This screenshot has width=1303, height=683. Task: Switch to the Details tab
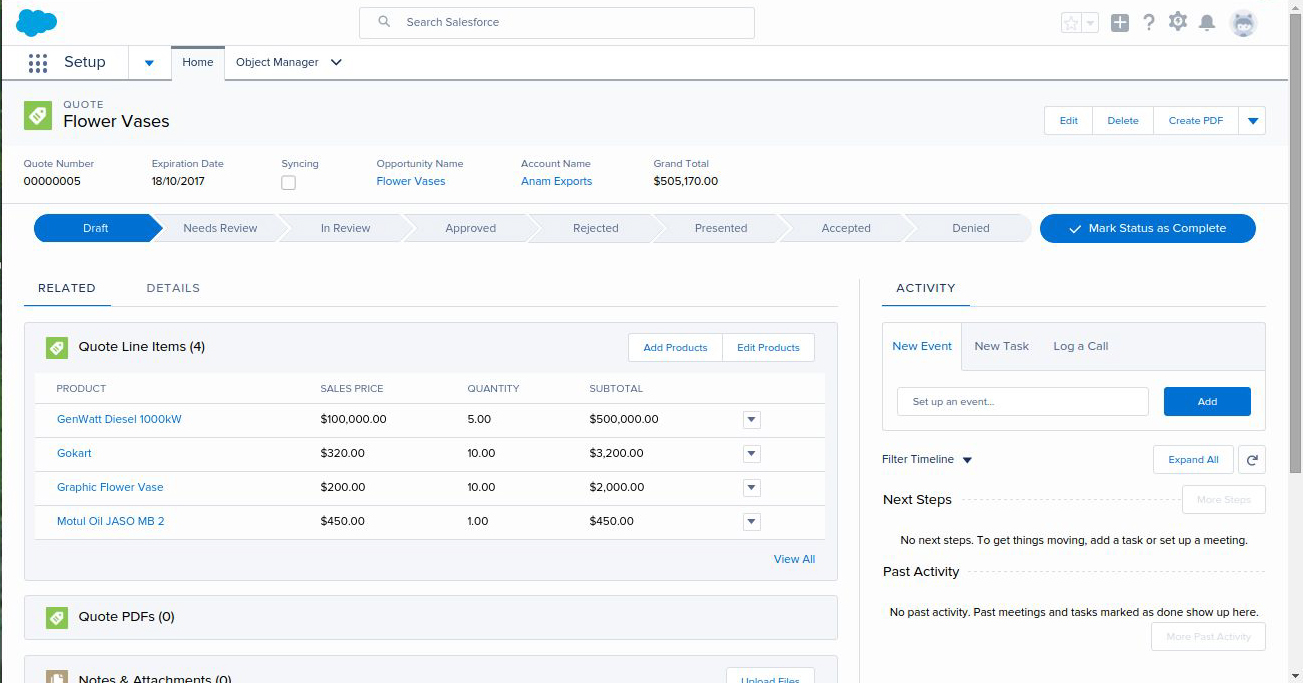click(173, 288)
